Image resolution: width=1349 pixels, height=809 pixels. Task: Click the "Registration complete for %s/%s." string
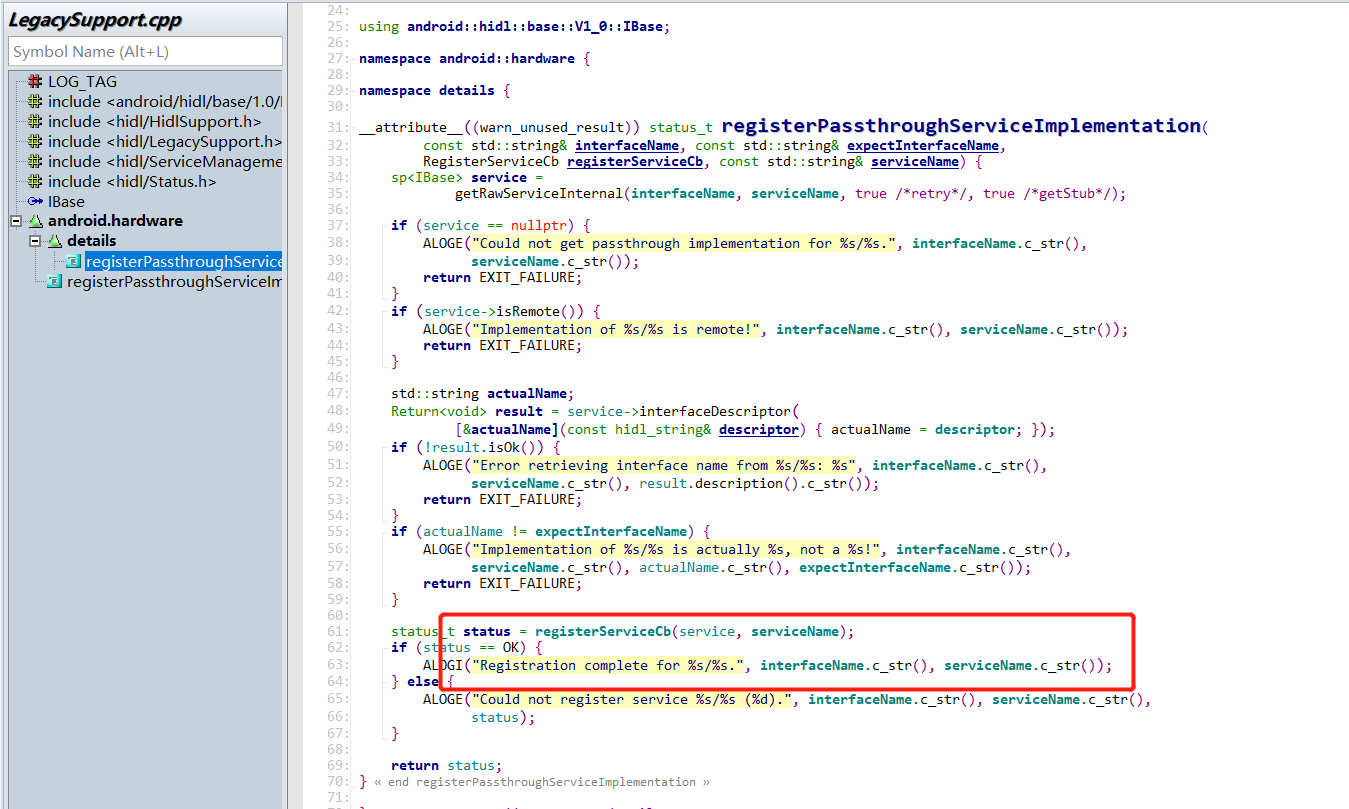point(607,665)
